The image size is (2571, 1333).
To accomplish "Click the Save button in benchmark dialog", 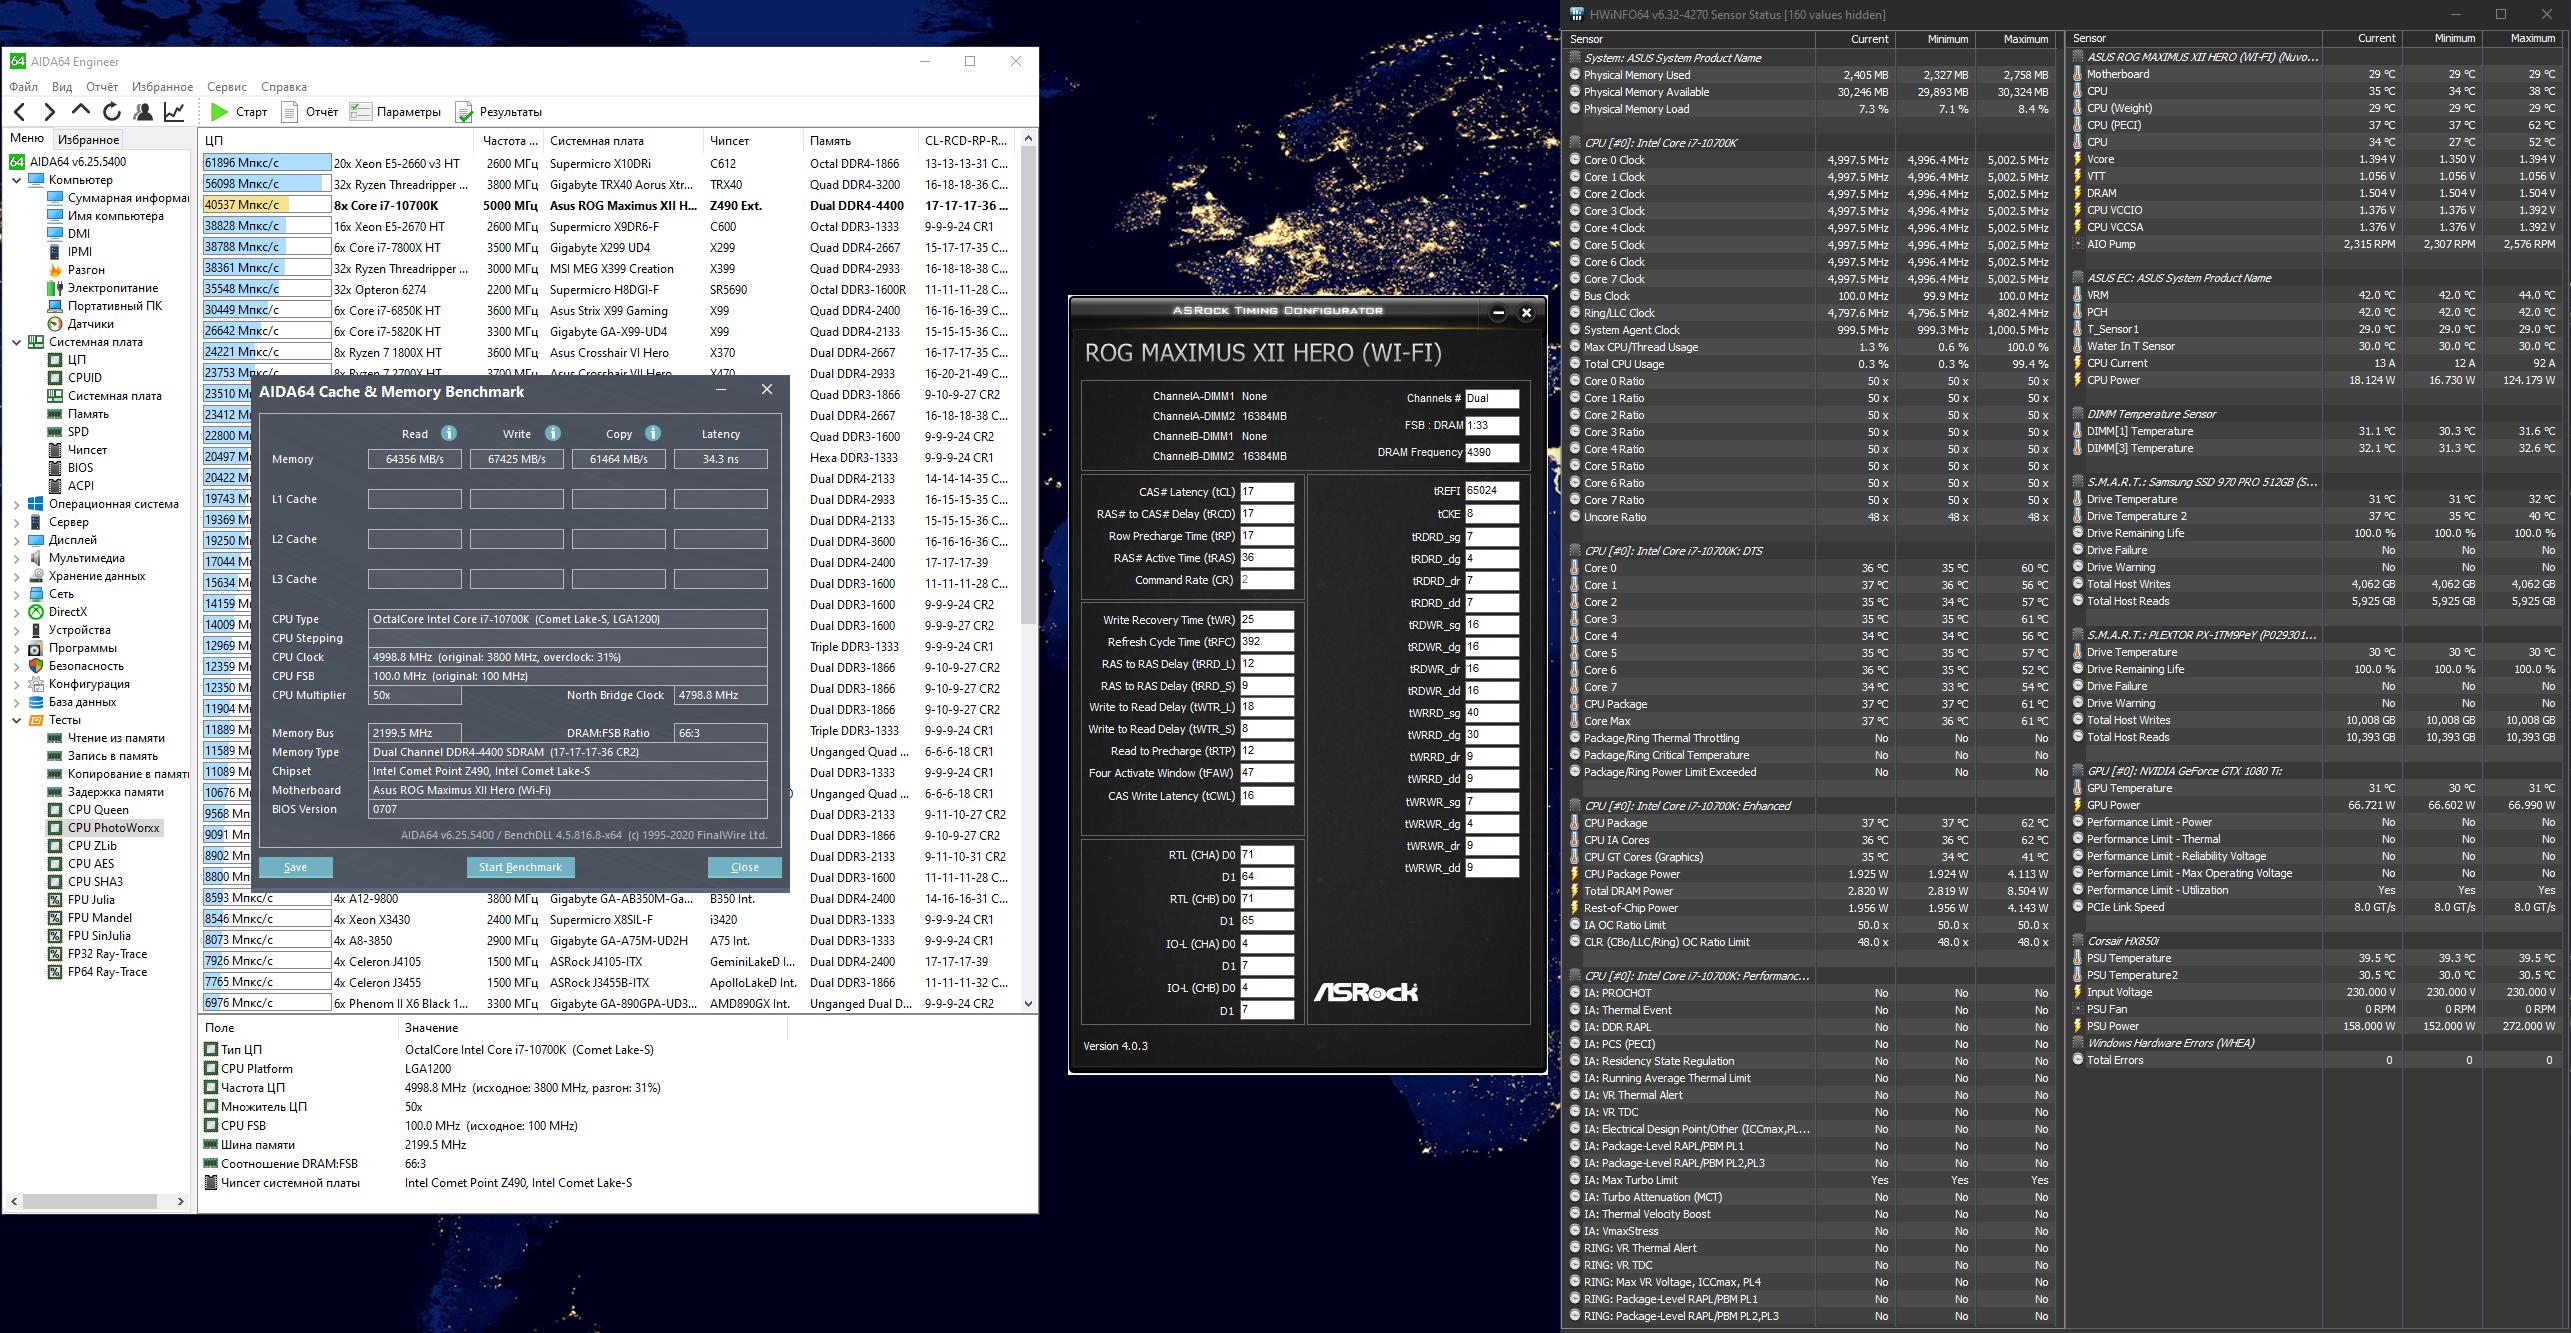I will point(295,867).
